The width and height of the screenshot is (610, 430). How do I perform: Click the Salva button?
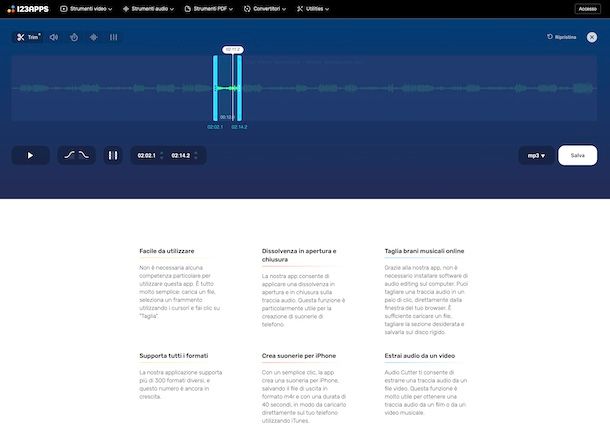pos(577,155)
